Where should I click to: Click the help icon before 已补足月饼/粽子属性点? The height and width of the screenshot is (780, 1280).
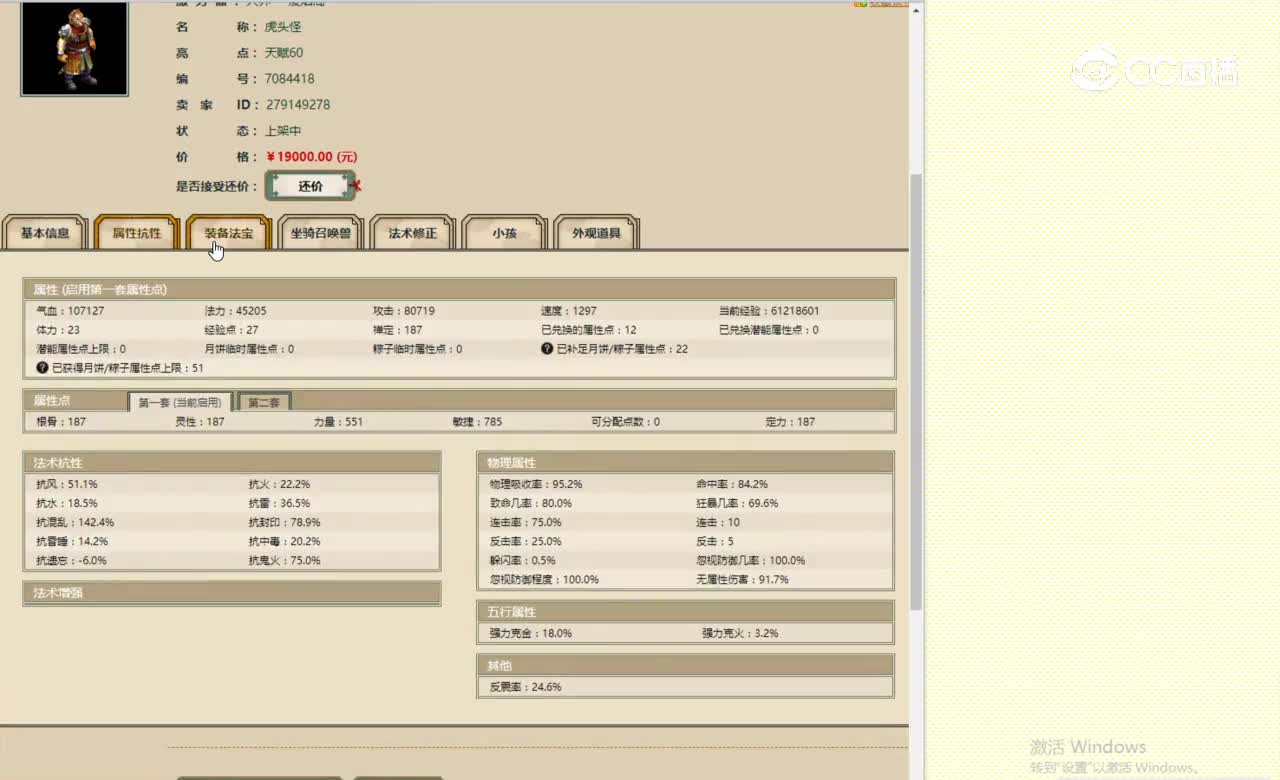click(x=547, y=349)
